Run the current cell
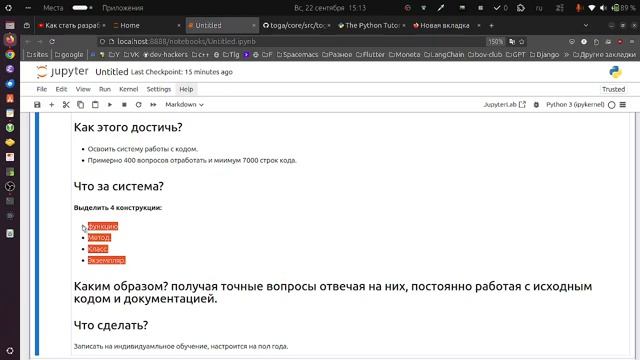The image size is (640, 360). [x=110, y=105]
